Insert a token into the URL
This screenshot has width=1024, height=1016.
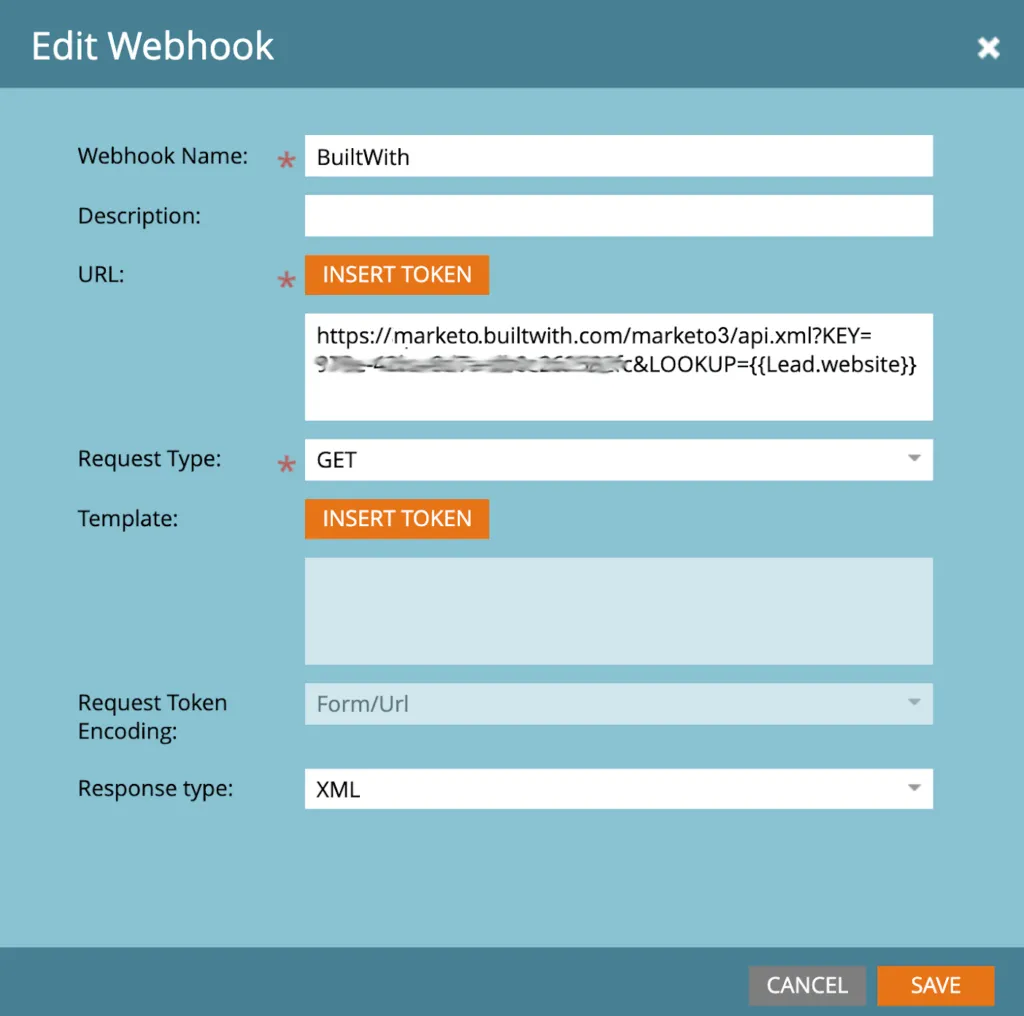396,275
